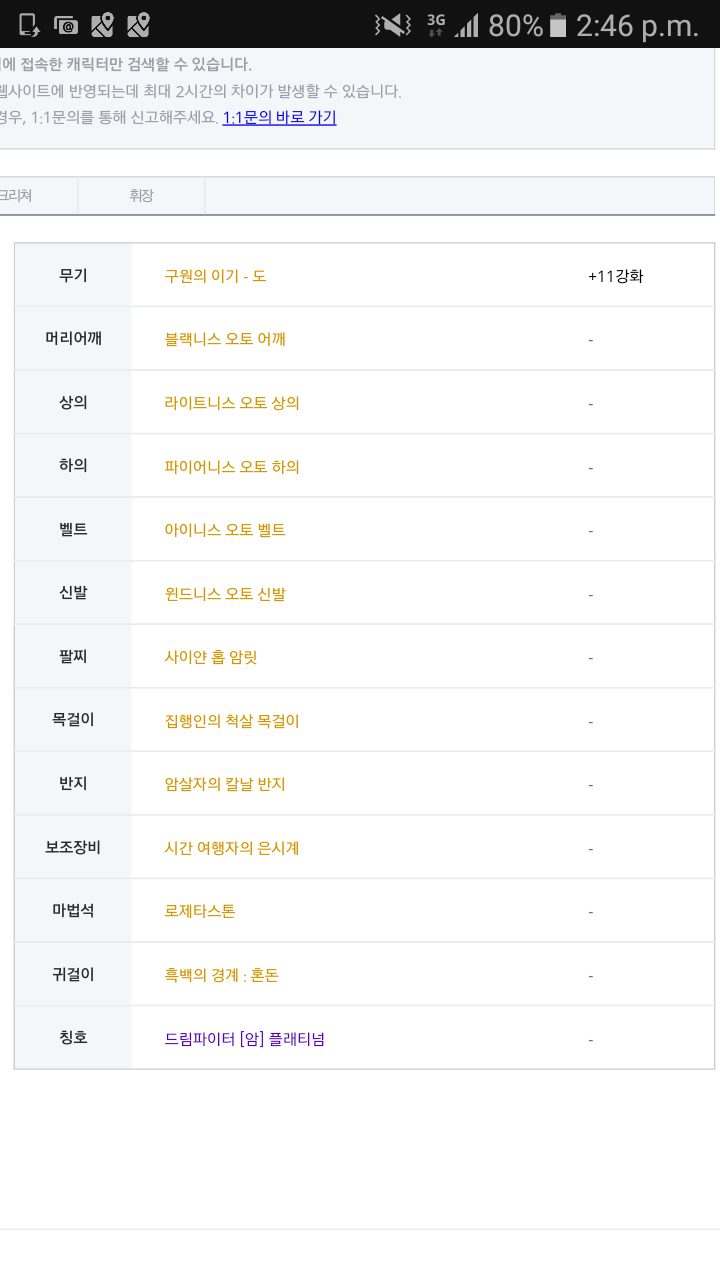Open 윈드니스 오토 신발 shoes item
This screenshot has height=1280, width=720.
click(x=225, y=594)
